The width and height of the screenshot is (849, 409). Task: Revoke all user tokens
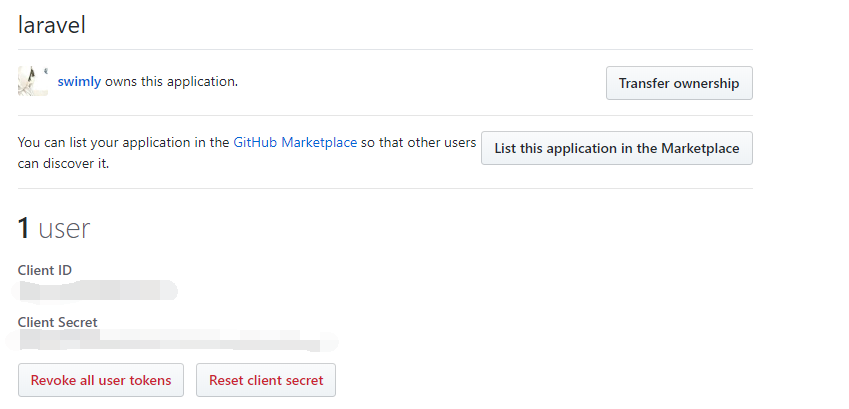click(101, 380)
